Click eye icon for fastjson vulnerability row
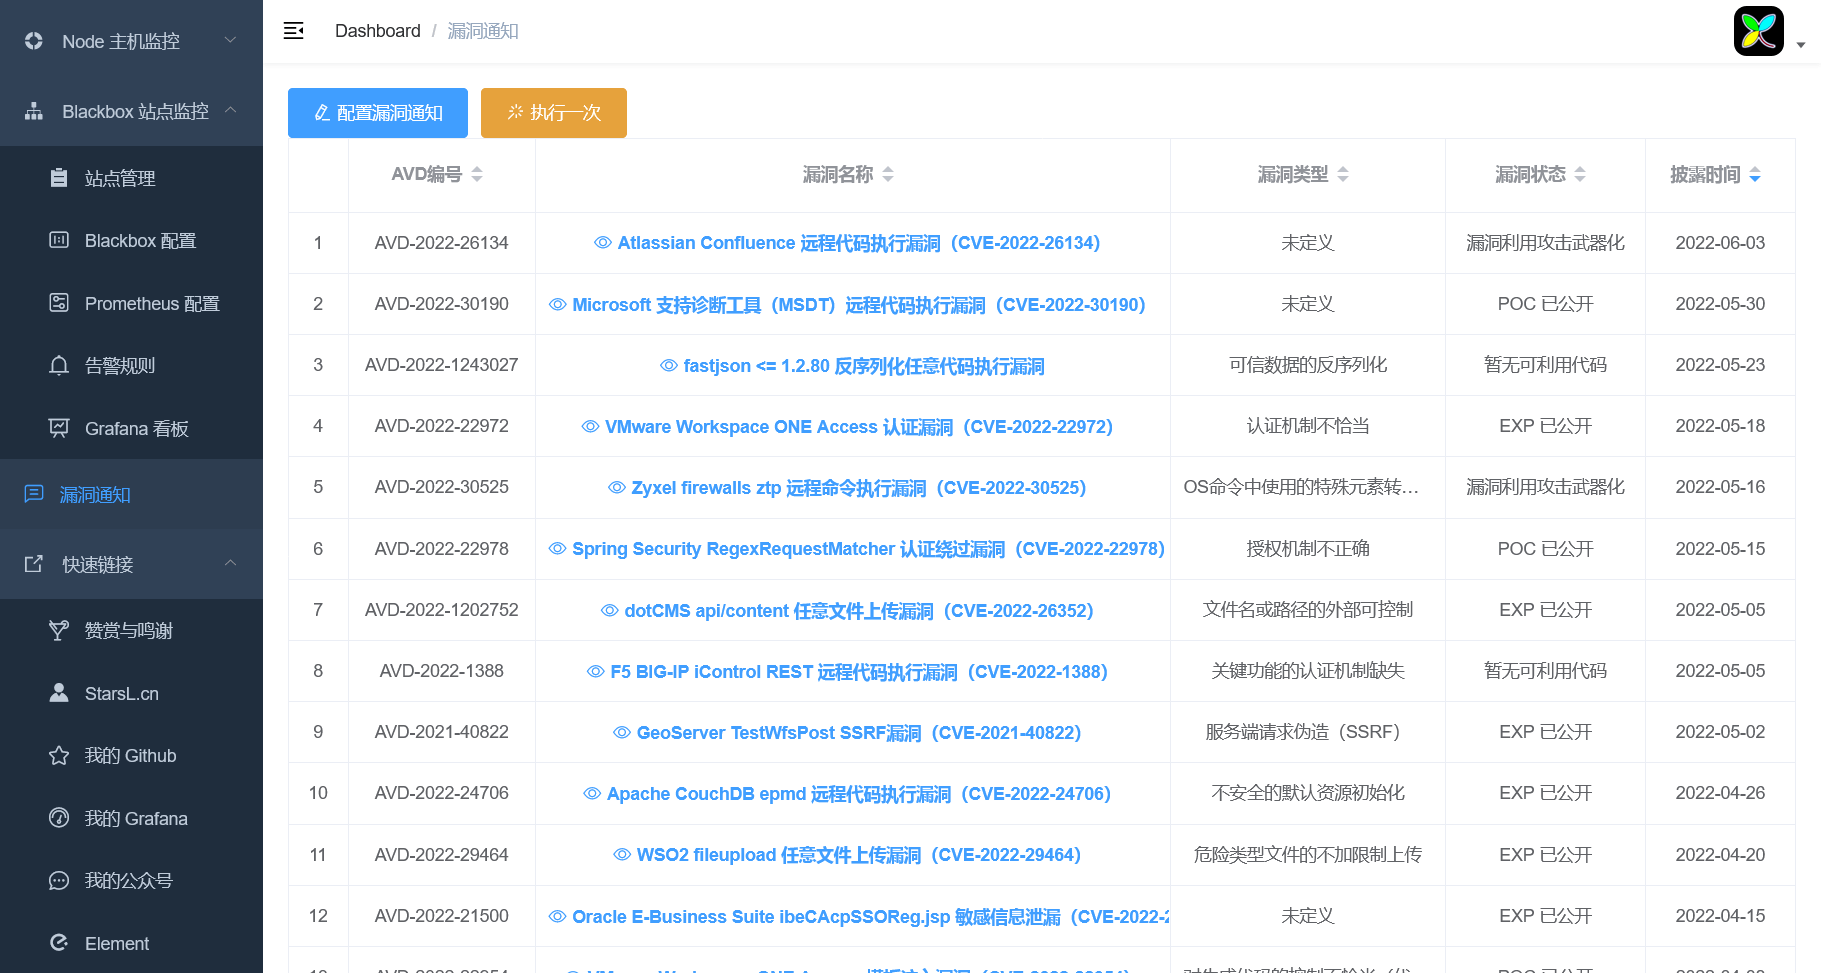The width and height of the screenshot is (1821, 973). [669, 366]
